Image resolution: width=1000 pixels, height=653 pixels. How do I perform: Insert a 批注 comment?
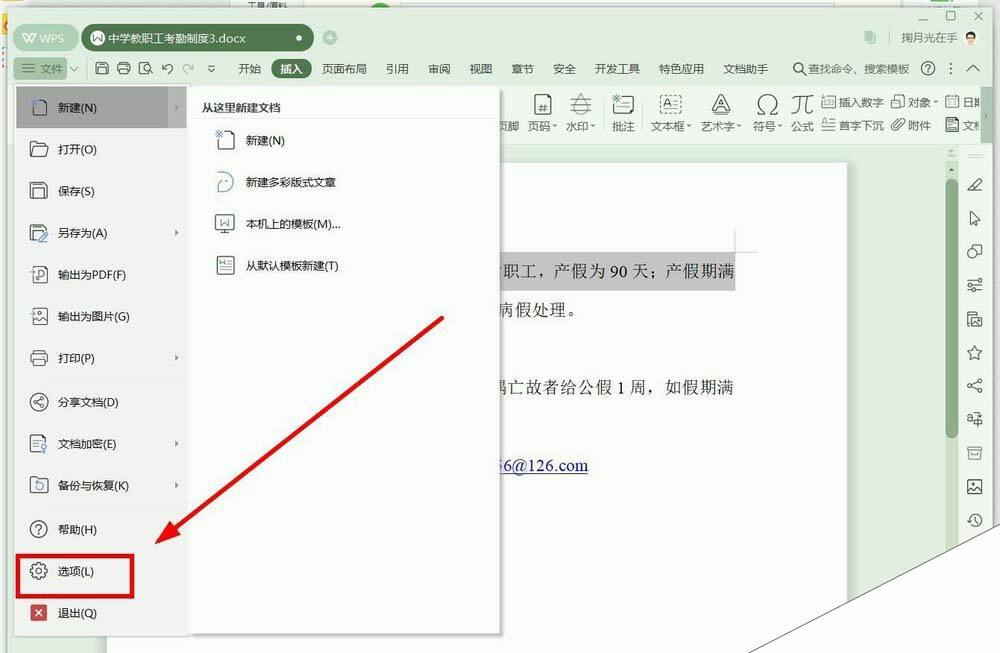point(623,113)
